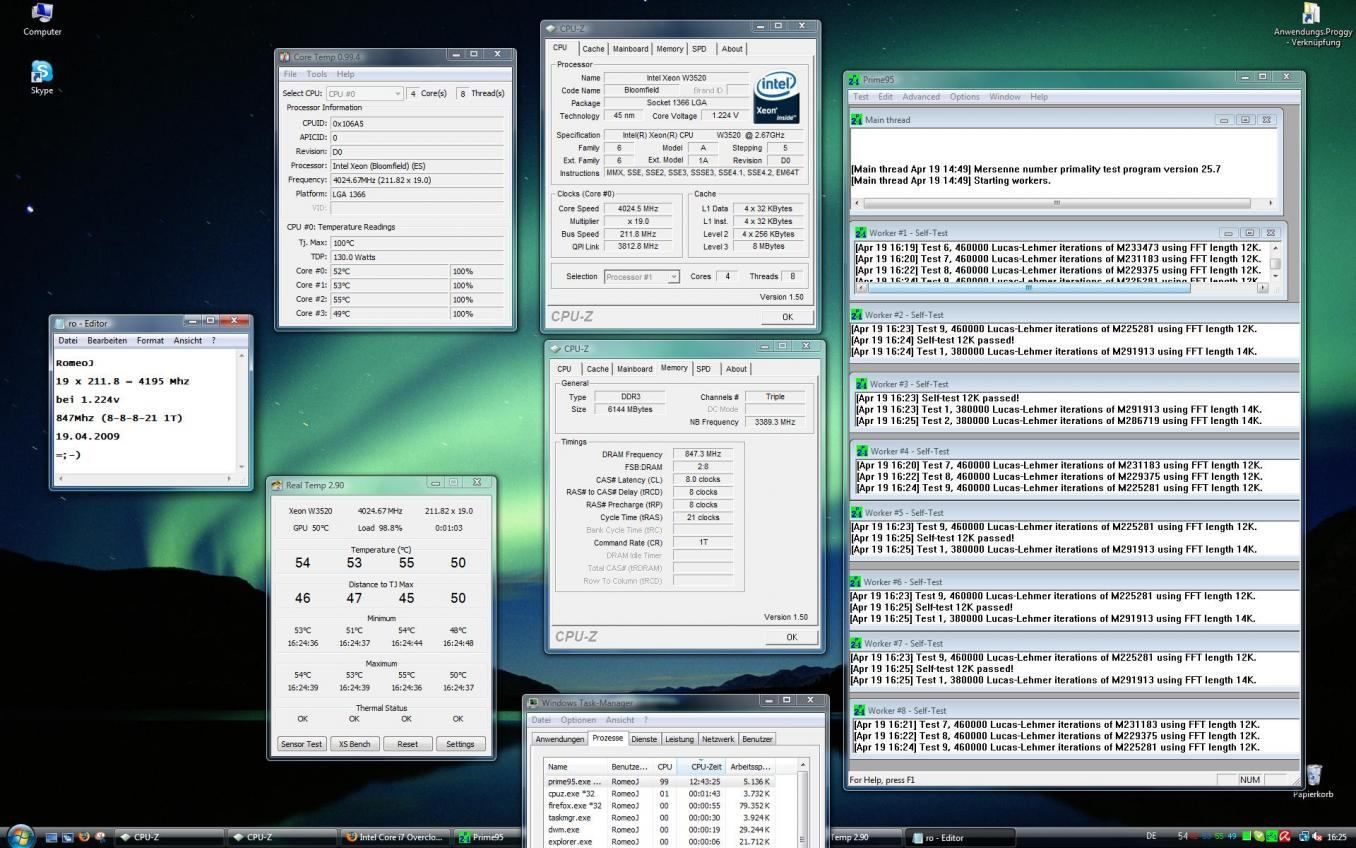Open the Anwendungs.Proggy shortcut on the desktop
This screenshot has height=848, width=1356.
(1311, 26)
